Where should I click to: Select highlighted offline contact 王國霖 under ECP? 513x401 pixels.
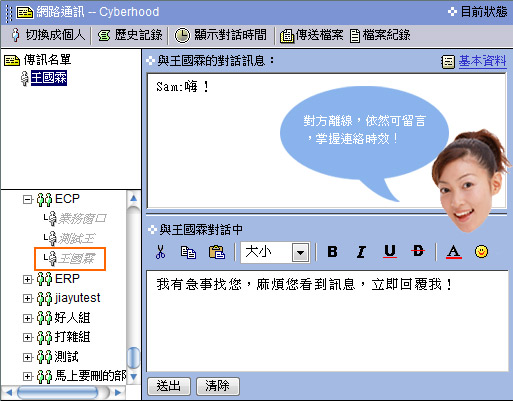point(77,258)
